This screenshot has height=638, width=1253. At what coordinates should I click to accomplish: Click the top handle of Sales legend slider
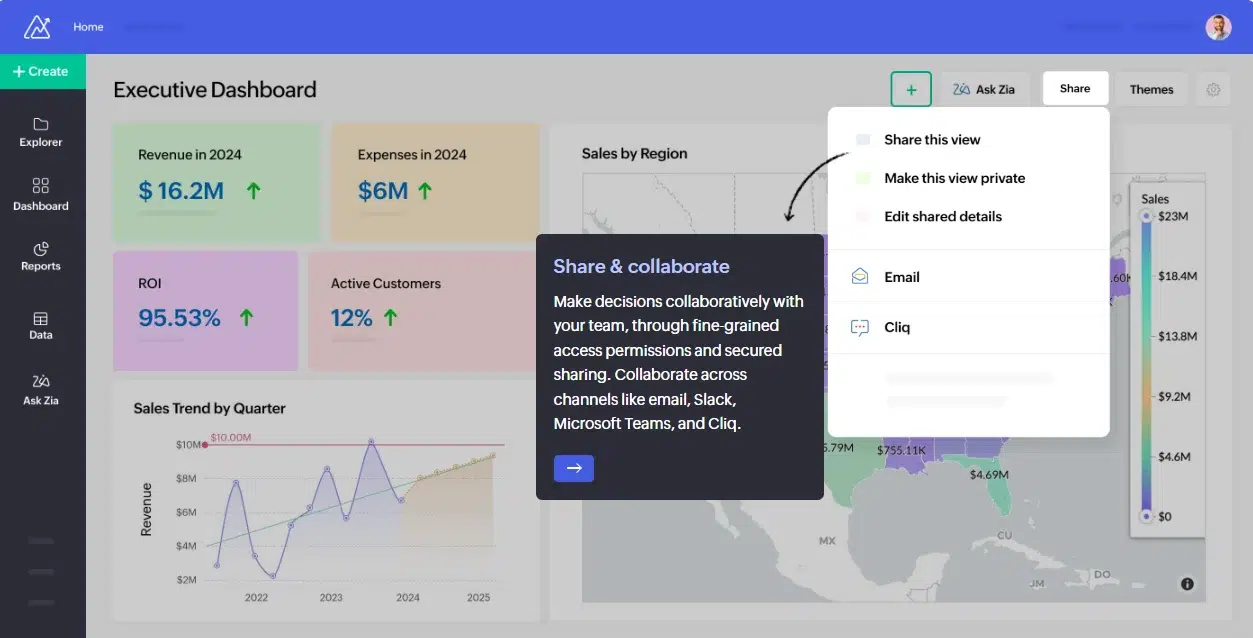point(1146,216)
